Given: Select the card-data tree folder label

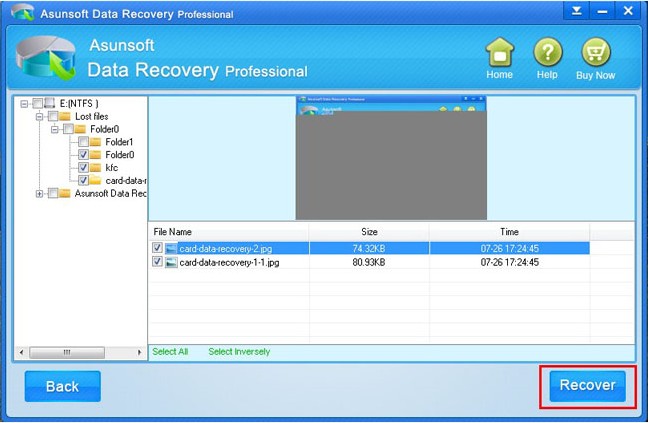Looking at the screenshot, I should point(126,180).
